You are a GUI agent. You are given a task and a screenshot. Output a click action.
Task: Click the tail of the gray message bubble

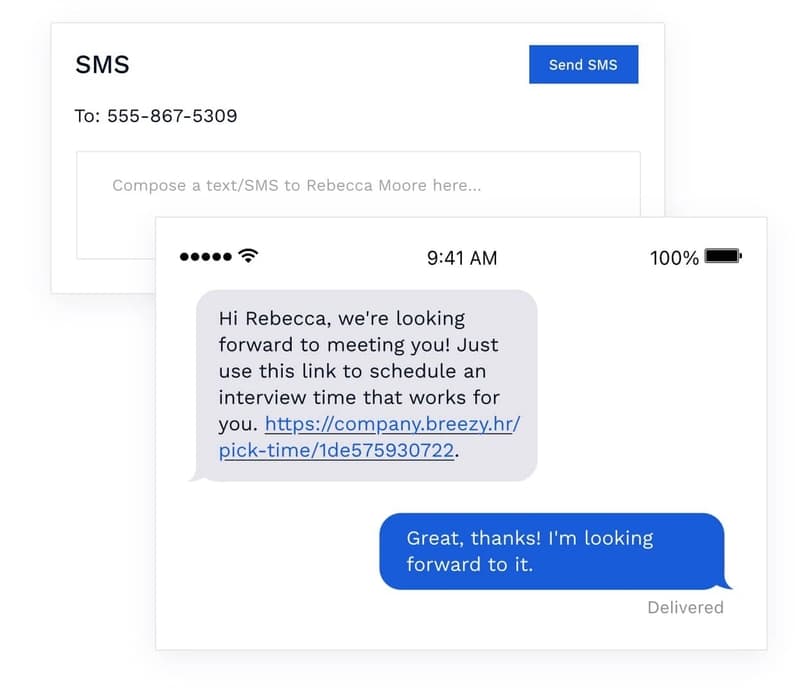point(195,476)
